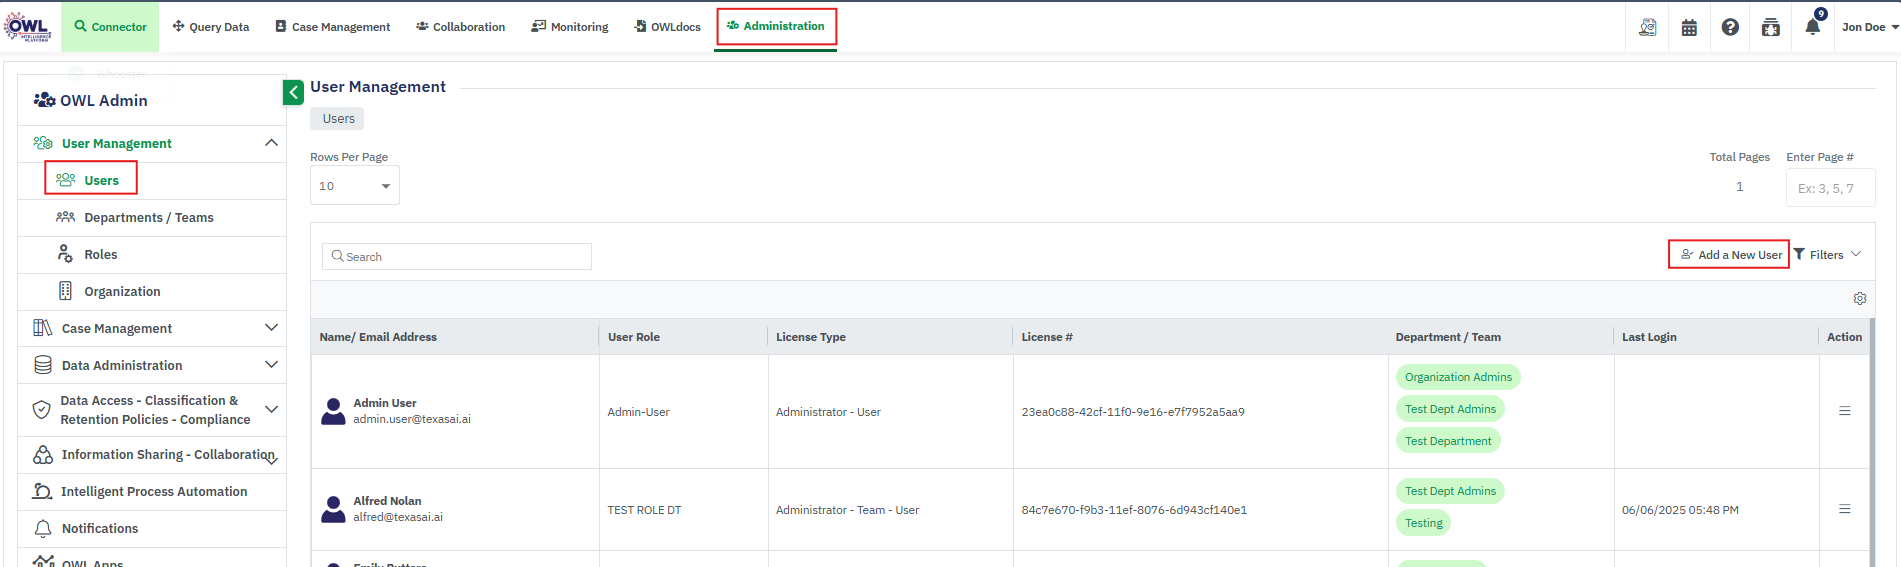Open the Rows Per Page dropdown

(355, 186)
